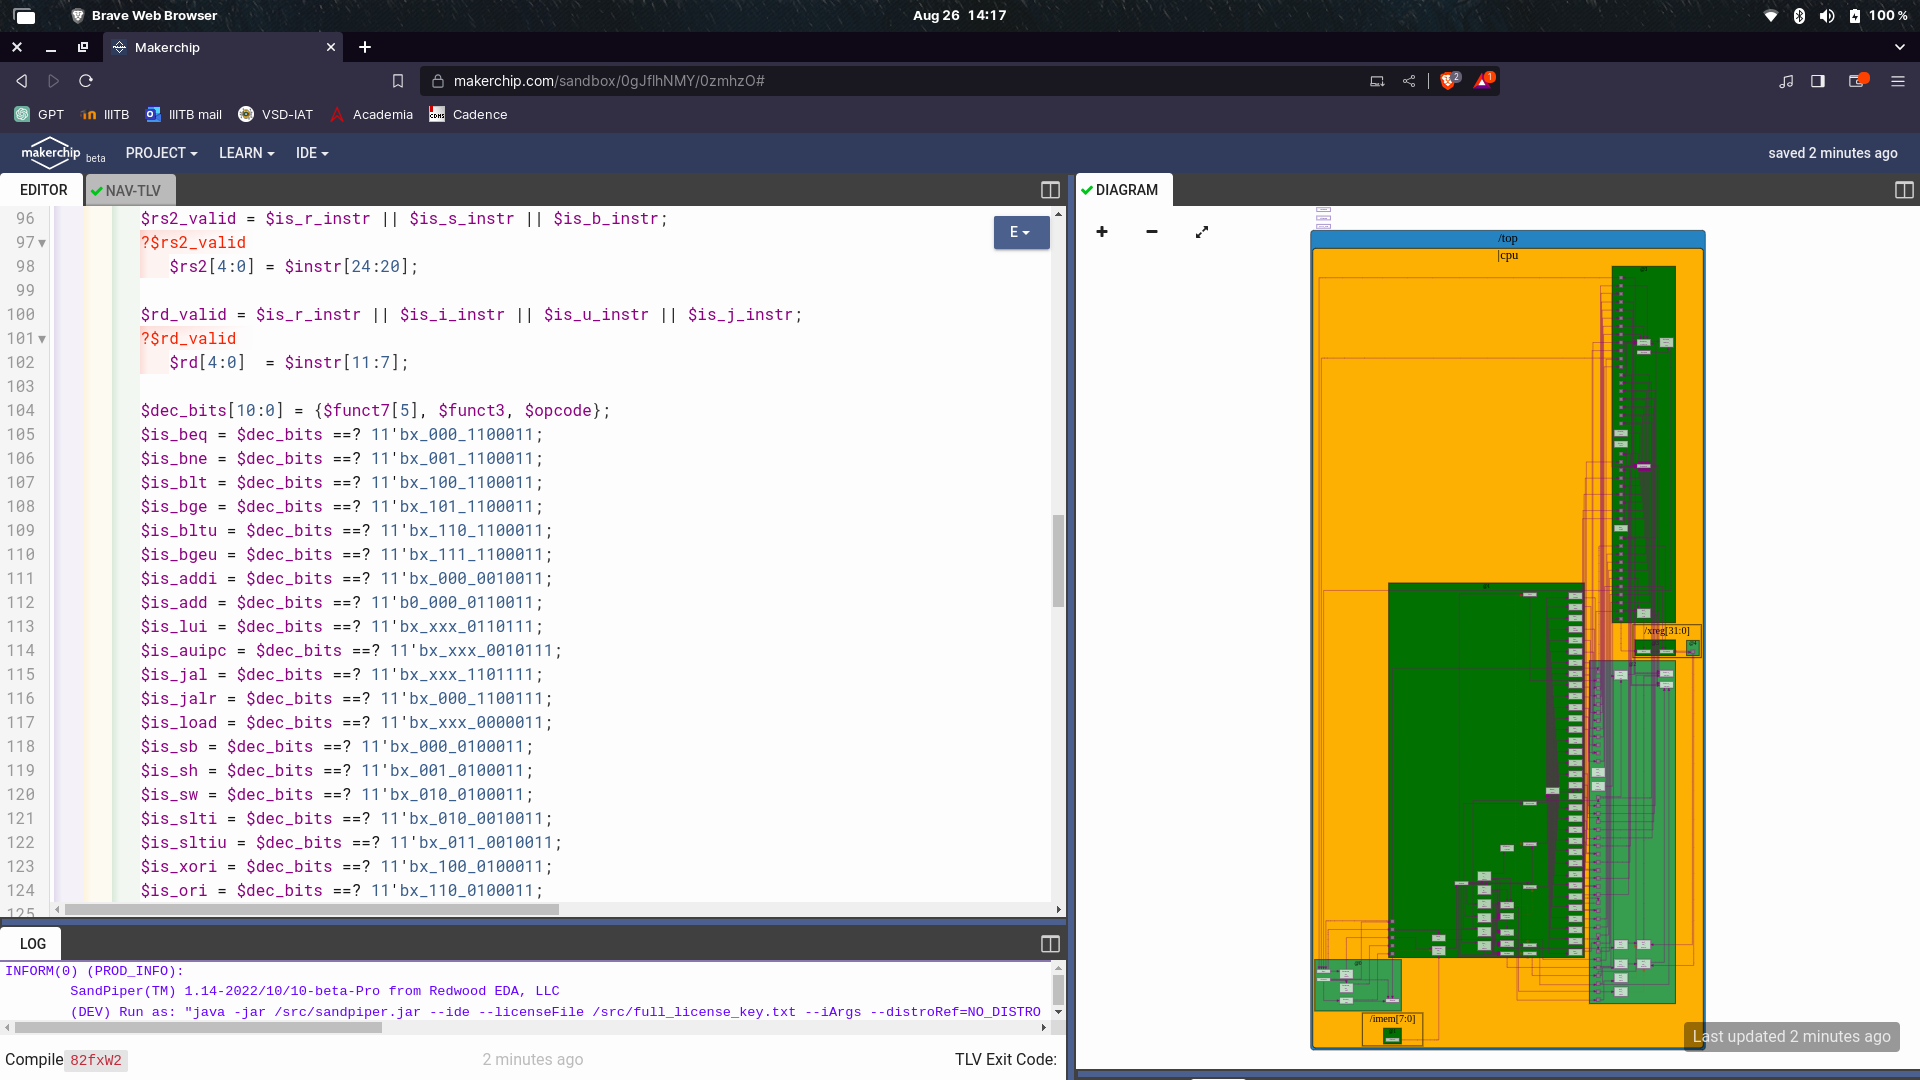Expand the diagram to fullscreen
This screenshot has width=1920, height=1080.
point(1201,231)
